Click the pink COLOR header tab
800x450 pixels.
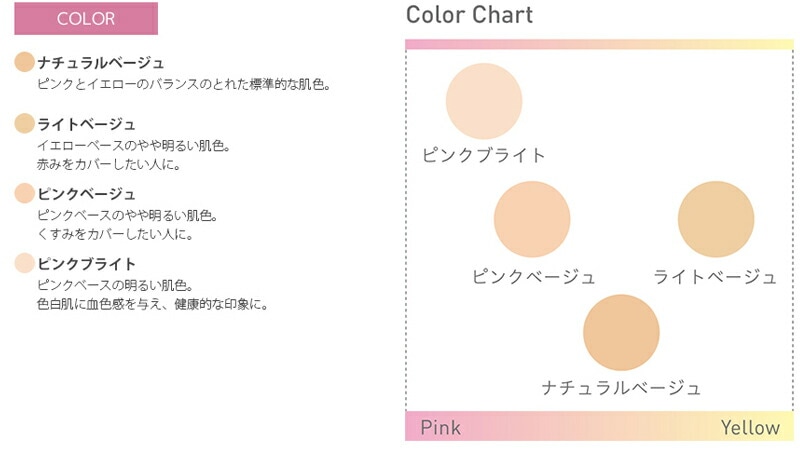coord(86,19)
